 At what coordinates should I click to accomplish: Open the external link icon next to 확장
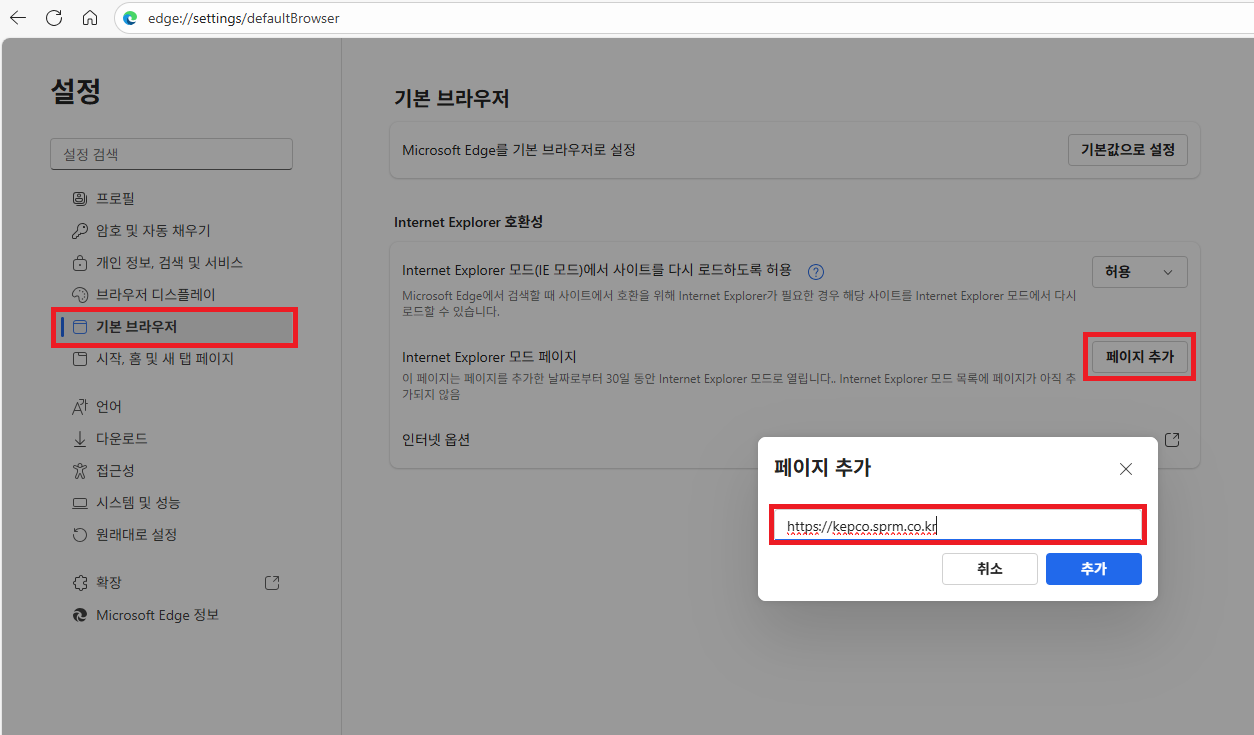point(271,583)
